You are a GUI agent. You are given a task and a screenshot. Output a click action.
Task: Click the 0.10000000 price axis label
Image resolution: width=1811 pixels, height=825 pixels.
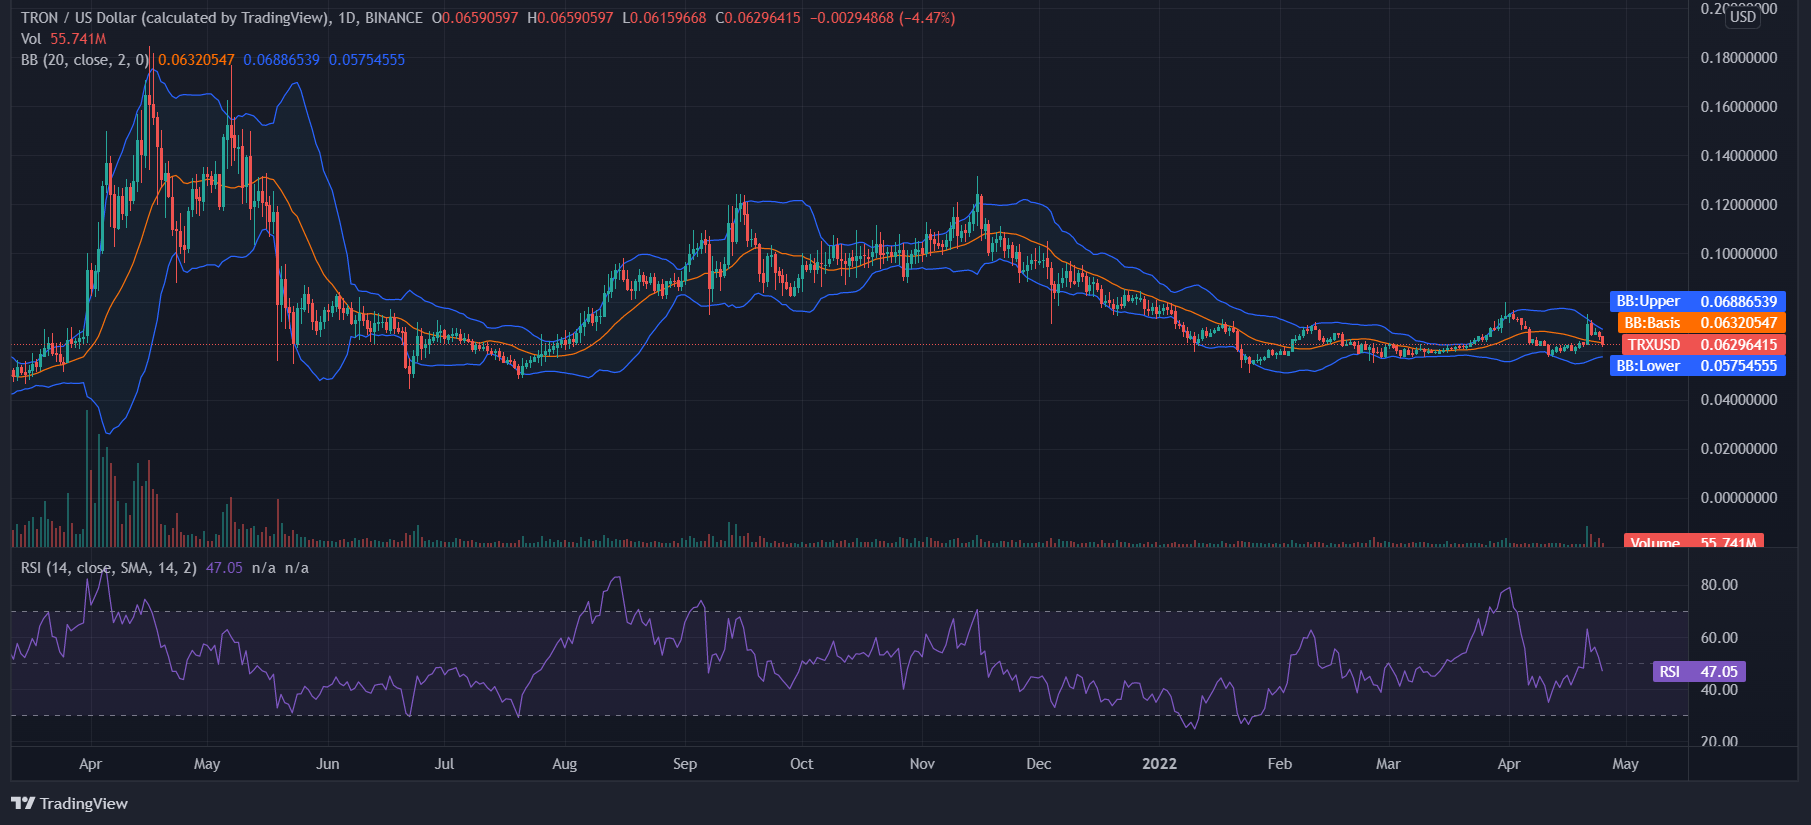1738,254
